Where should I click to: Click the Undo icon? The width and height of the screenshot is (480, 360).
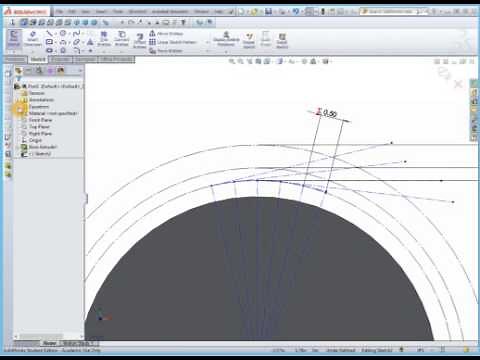pos(295,12)
